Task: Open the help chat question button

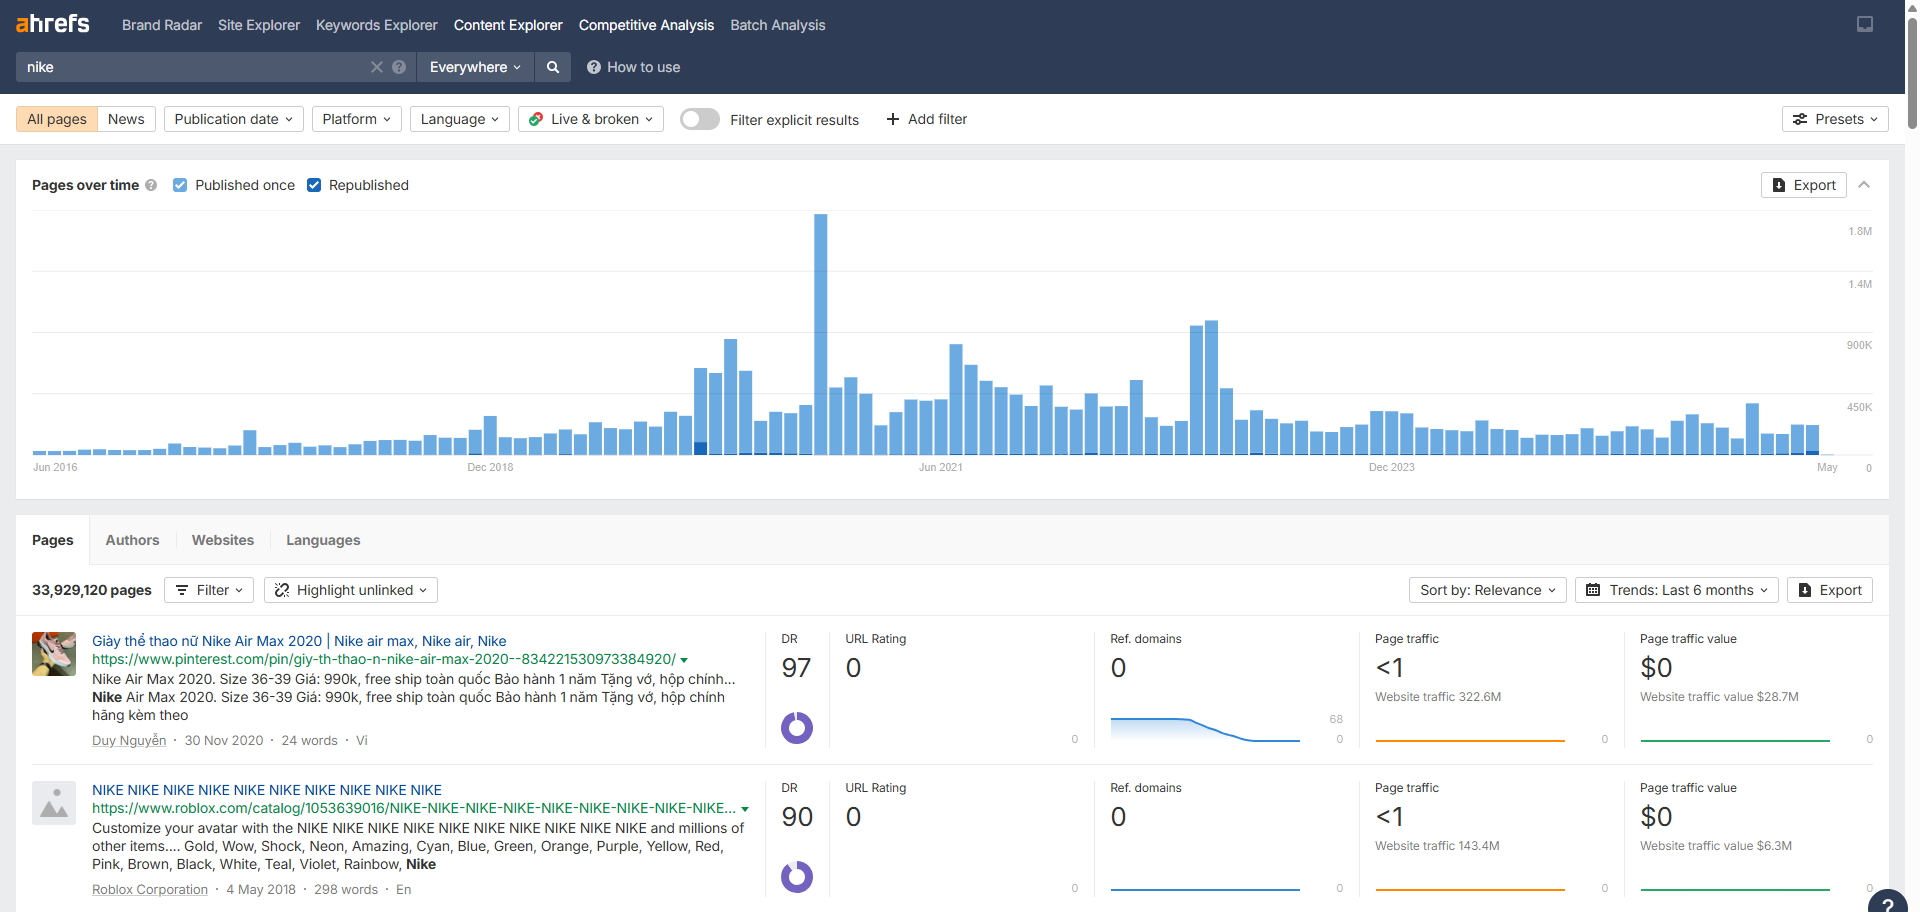Action: (x=1888, y=902)
